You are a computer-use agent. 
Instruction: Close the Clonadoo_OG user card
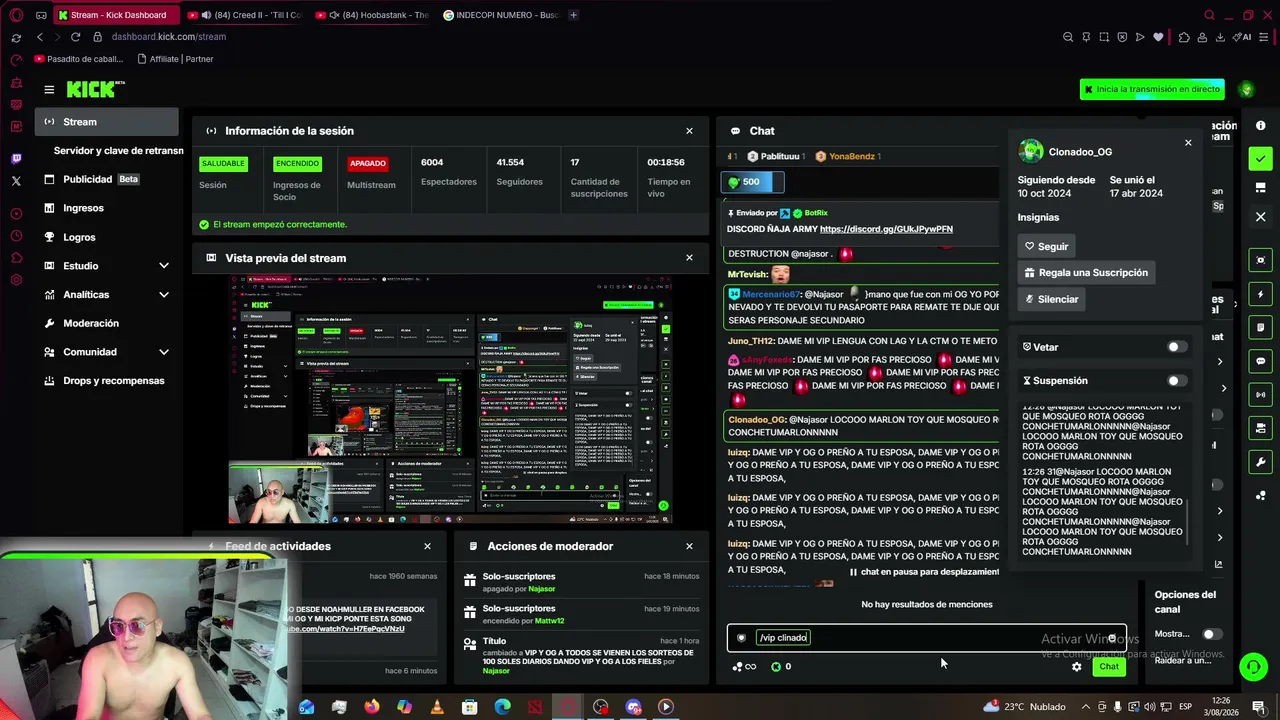(x=1188, y=143)
